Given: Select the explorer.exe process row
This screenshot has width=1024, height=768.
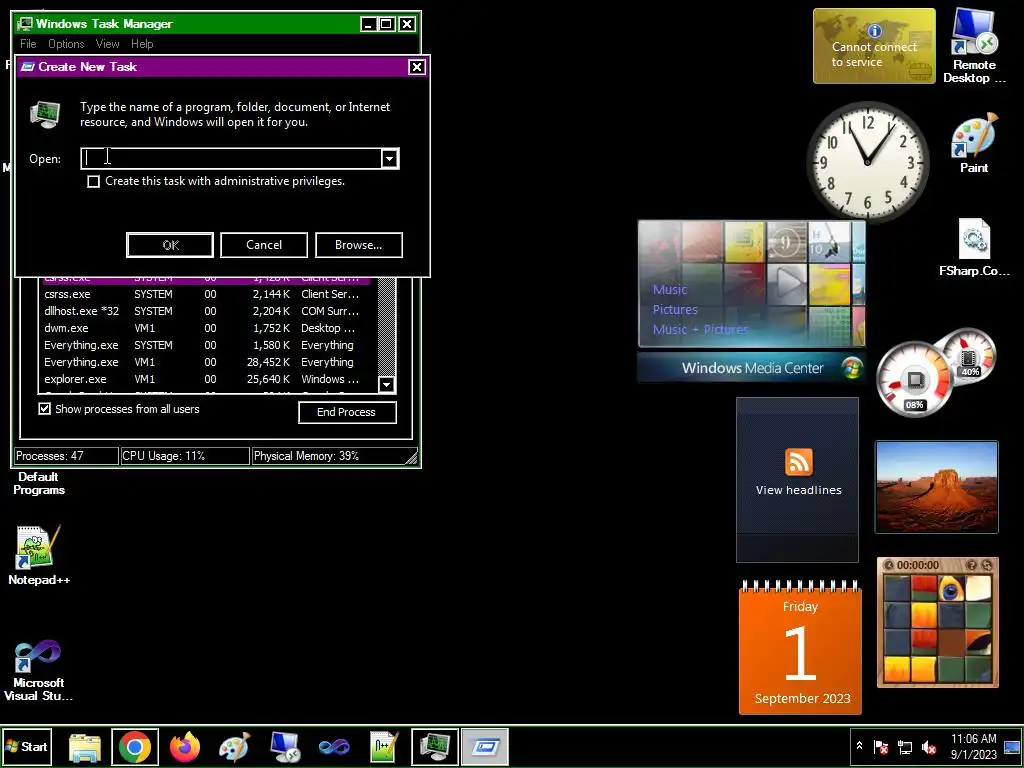Looking at the screenshot, I should (x=208, y=379).
